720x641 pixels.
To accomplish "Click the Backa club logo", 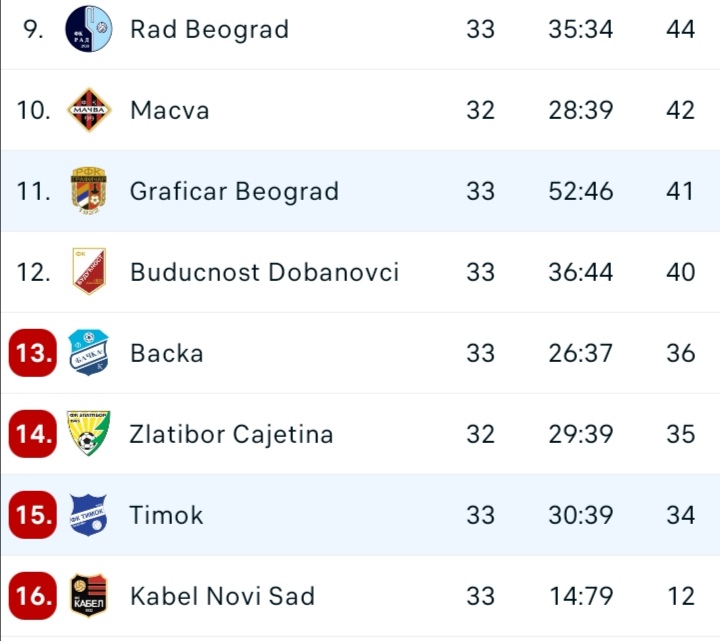I will pyautogui.click(x=88, y=353).
